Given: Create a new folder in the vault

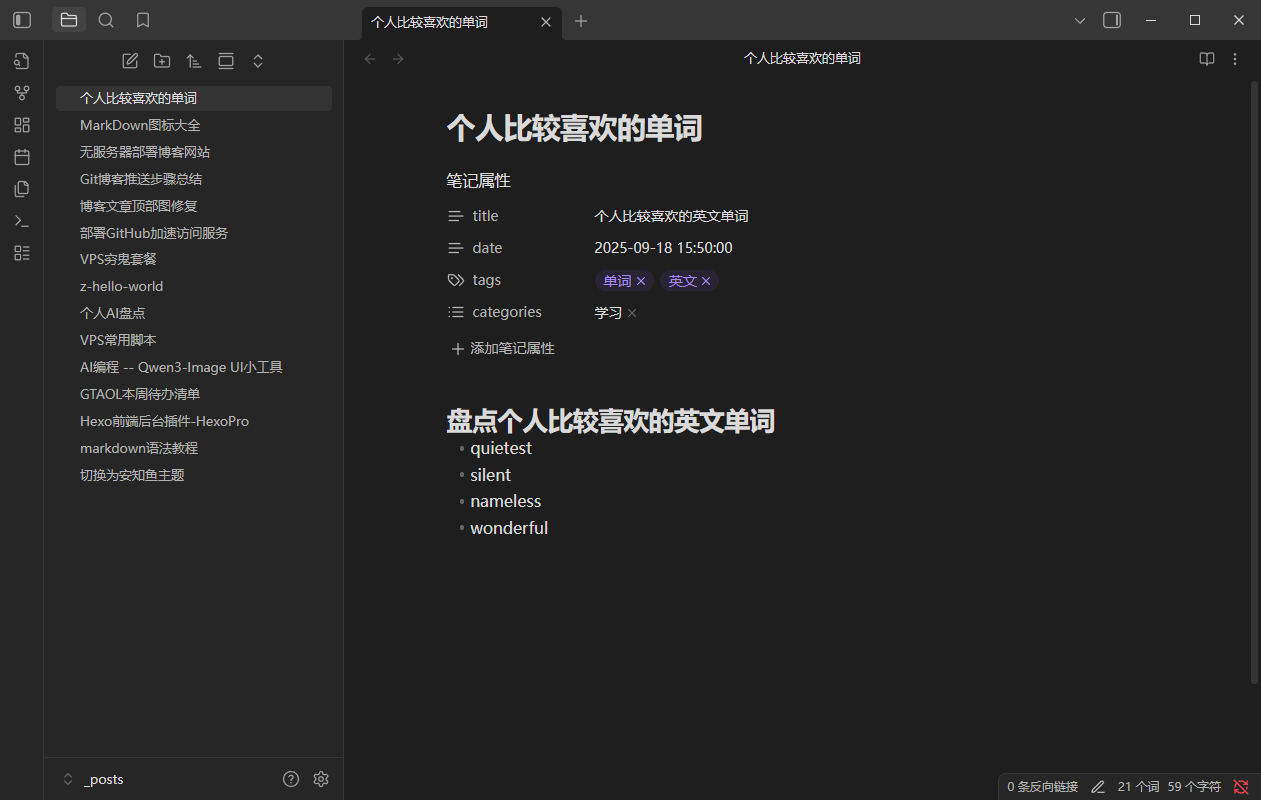Looking at the screenshot, I should [161, 60].
